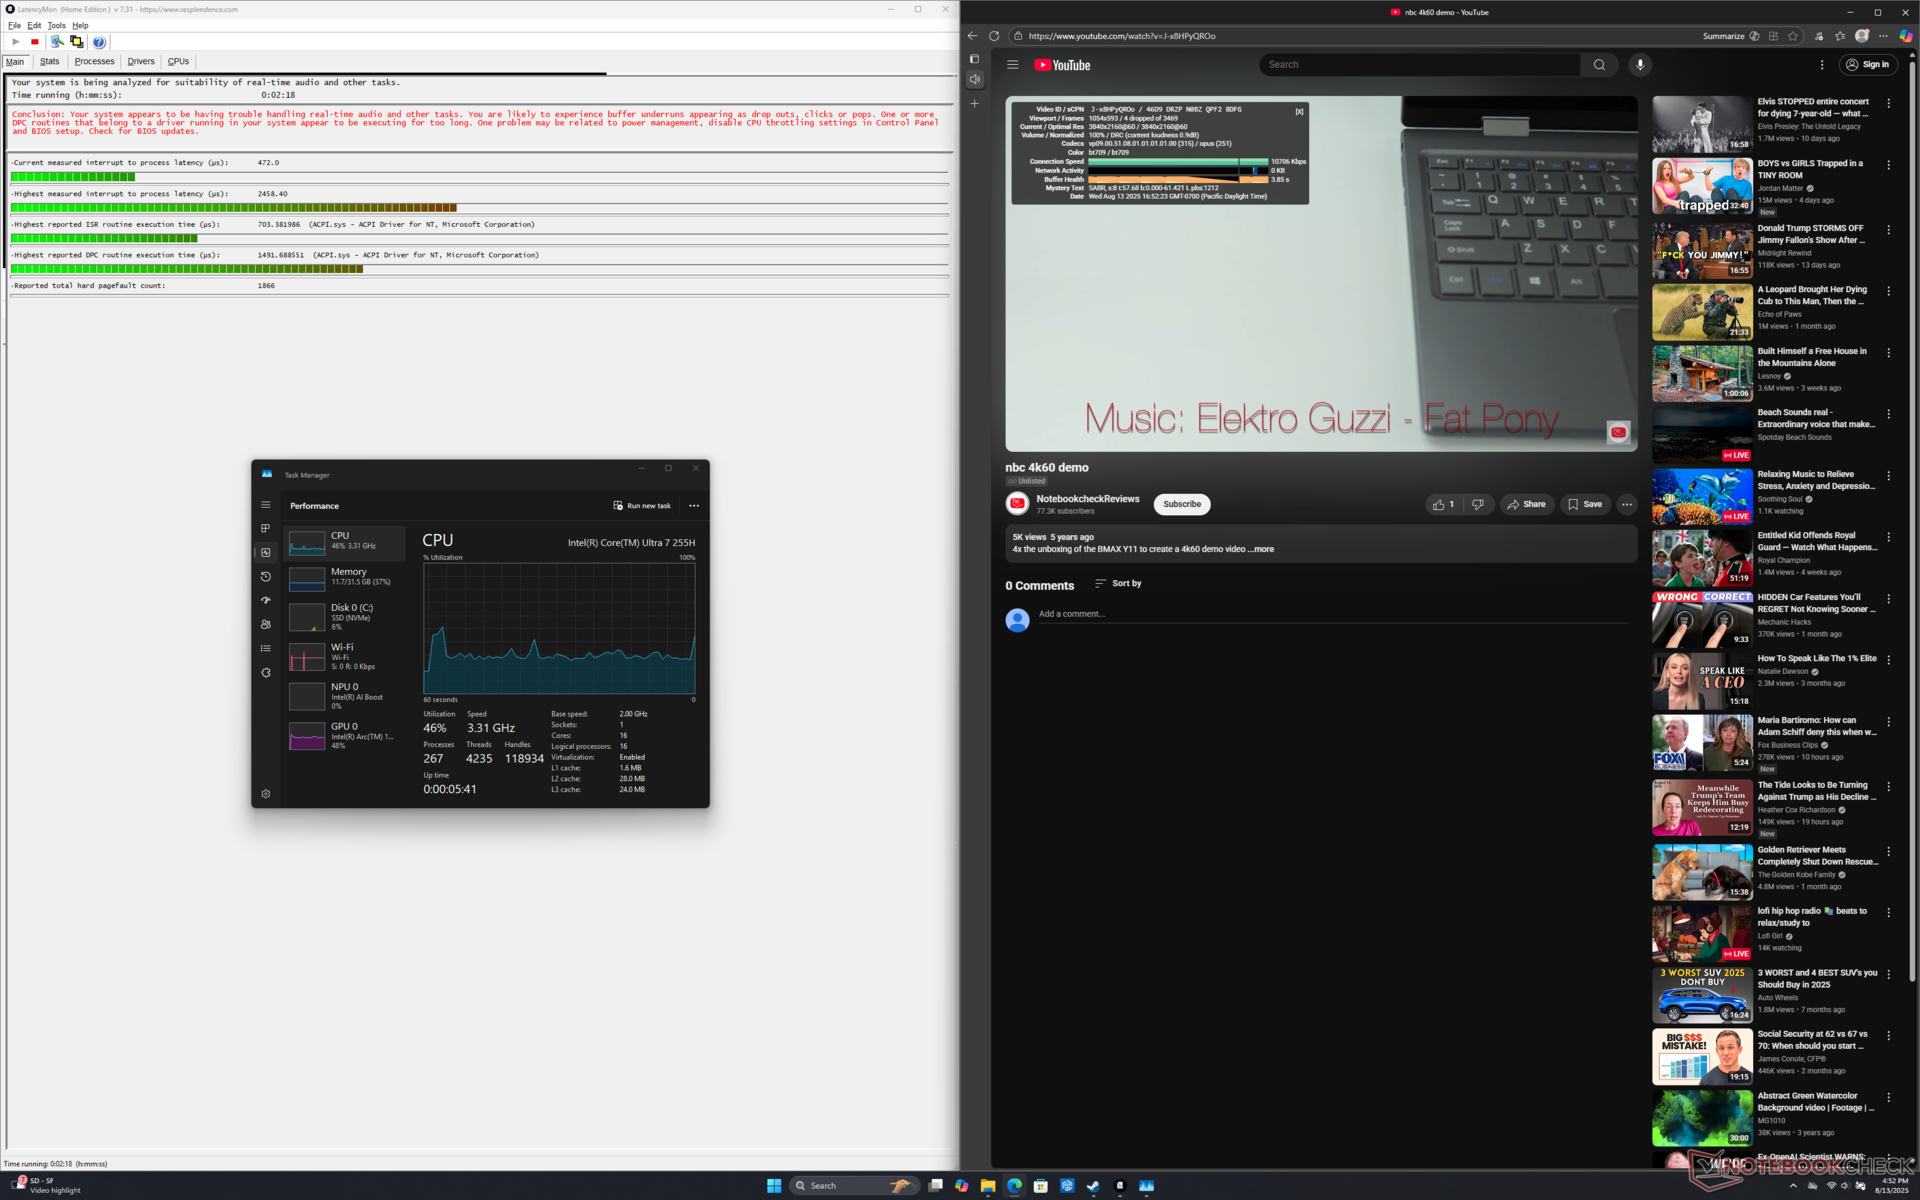Switch to LatencyMon CPUs tab

(x=178, y=61)
